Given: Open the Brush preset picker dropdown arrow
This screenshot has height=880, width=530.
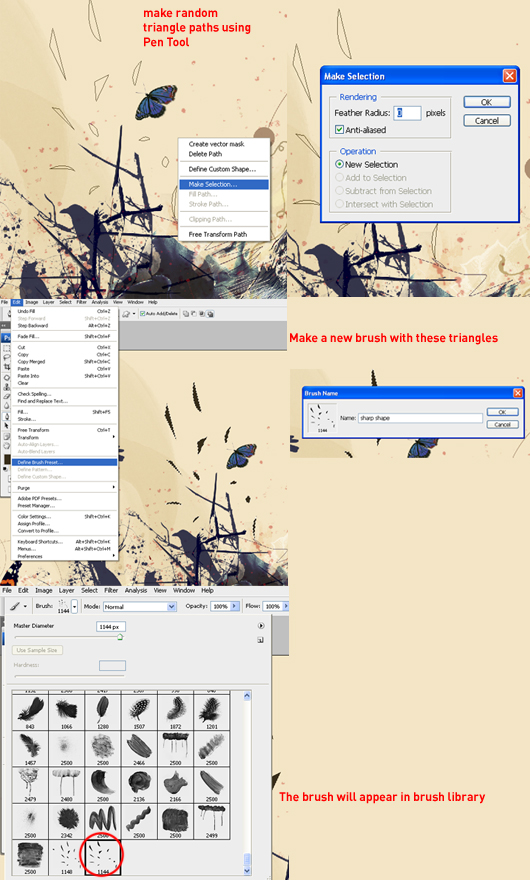Looking at the screenshot, I should coord(74,607).
